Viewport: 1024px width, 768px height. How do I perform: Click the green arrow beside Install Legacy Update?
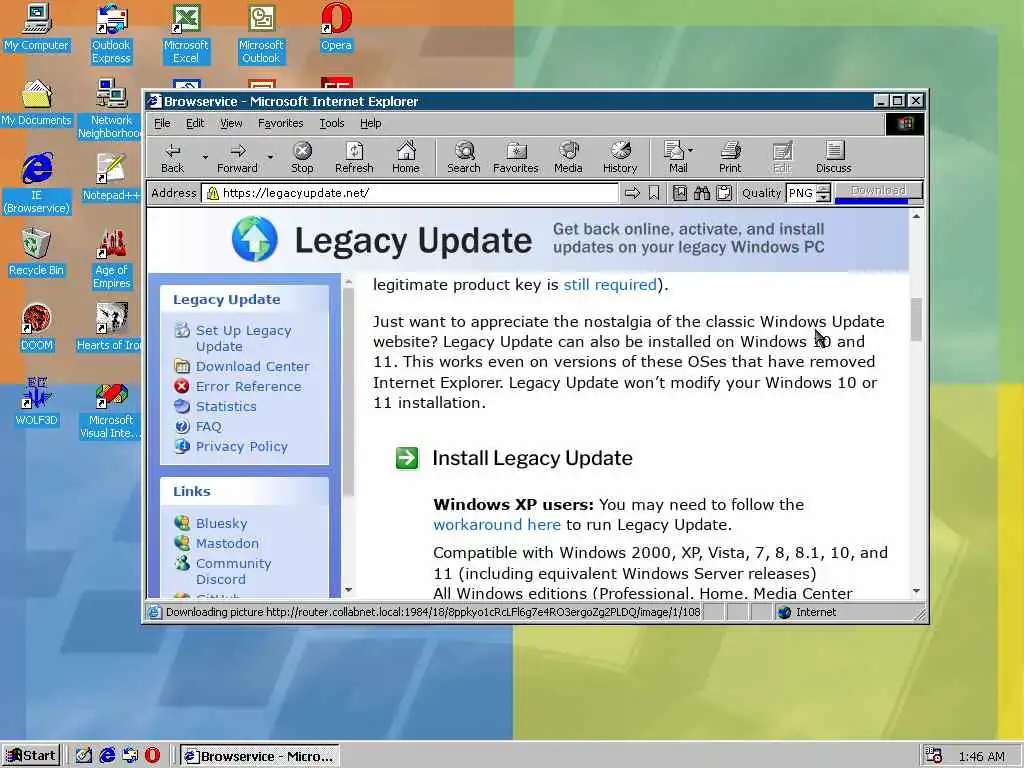coord(407,458)
